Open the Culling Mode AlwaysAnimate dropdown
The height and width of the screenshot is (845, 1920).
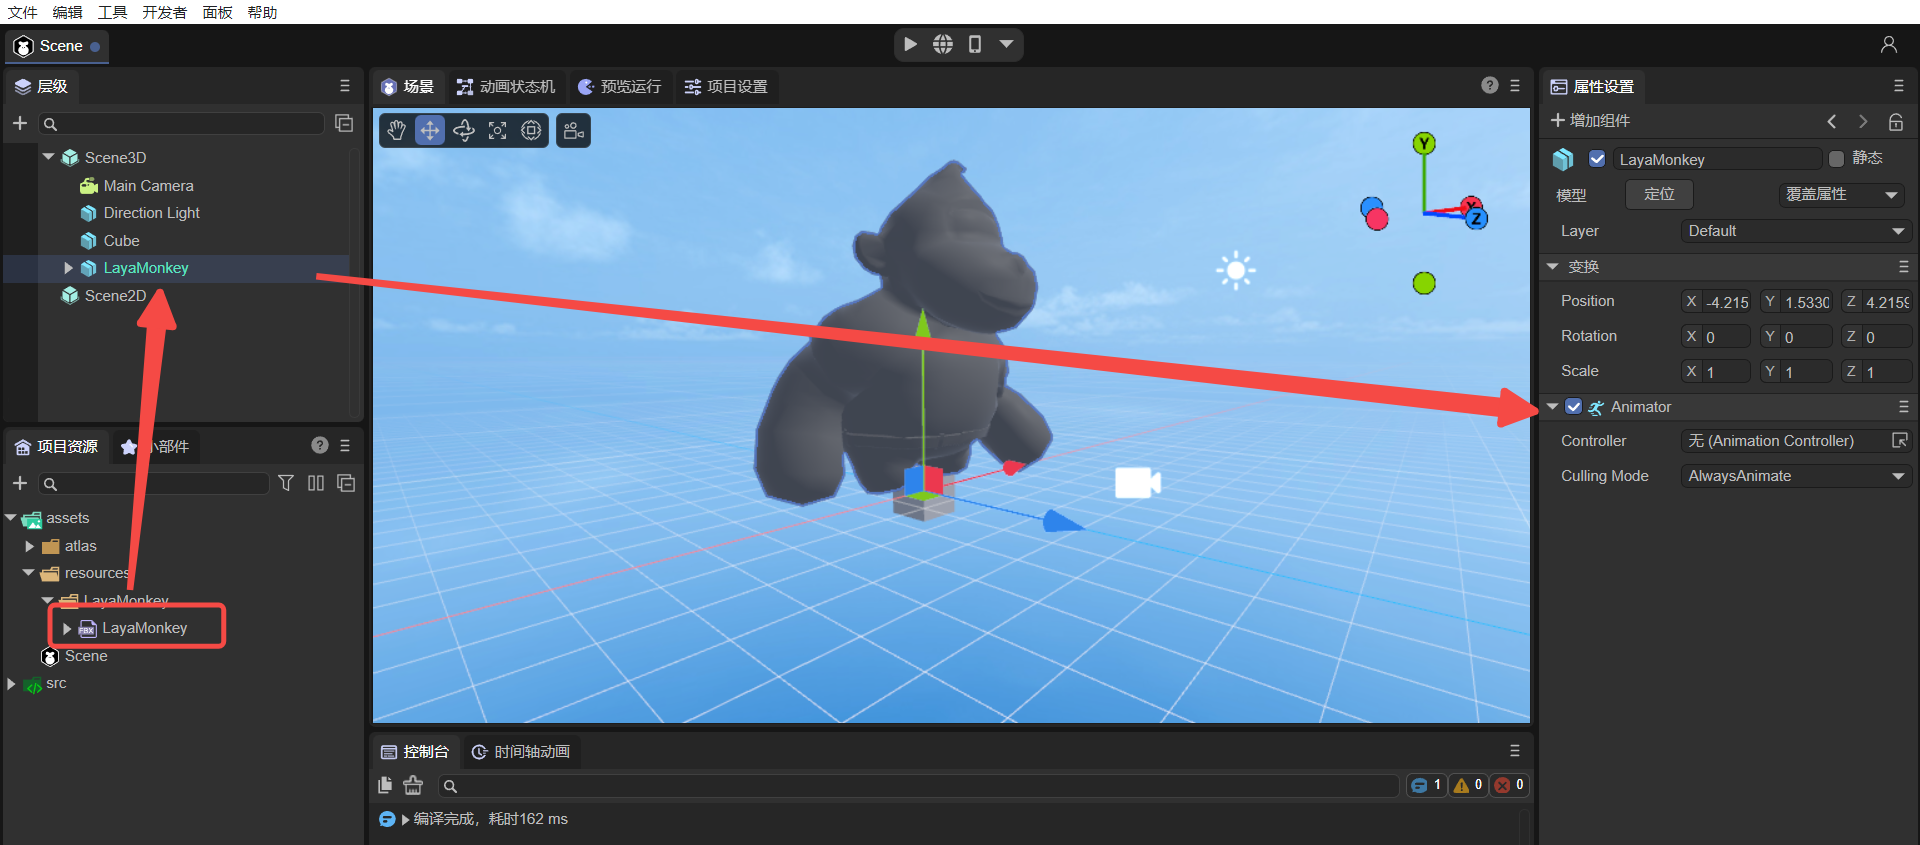(x=1795, y=476)
